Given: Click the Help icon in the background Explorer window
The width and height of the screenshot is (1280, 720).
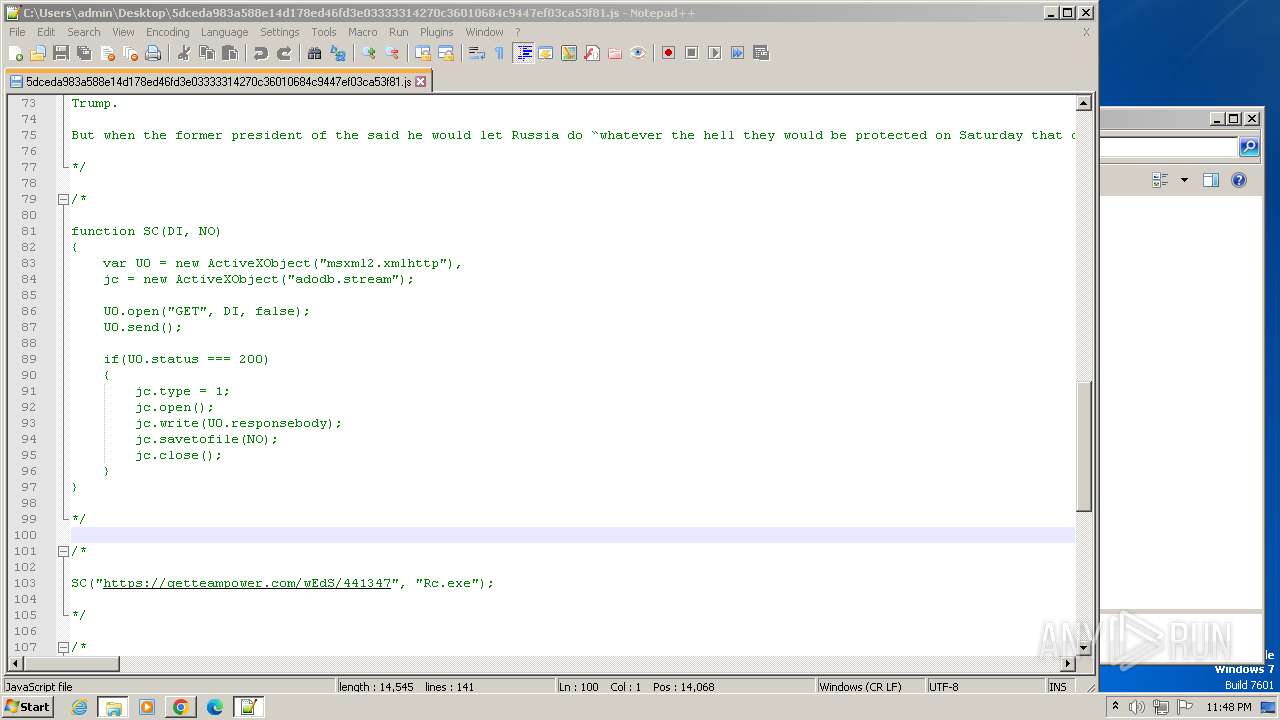Looking at the screenshot, I should coord(1239,180).
